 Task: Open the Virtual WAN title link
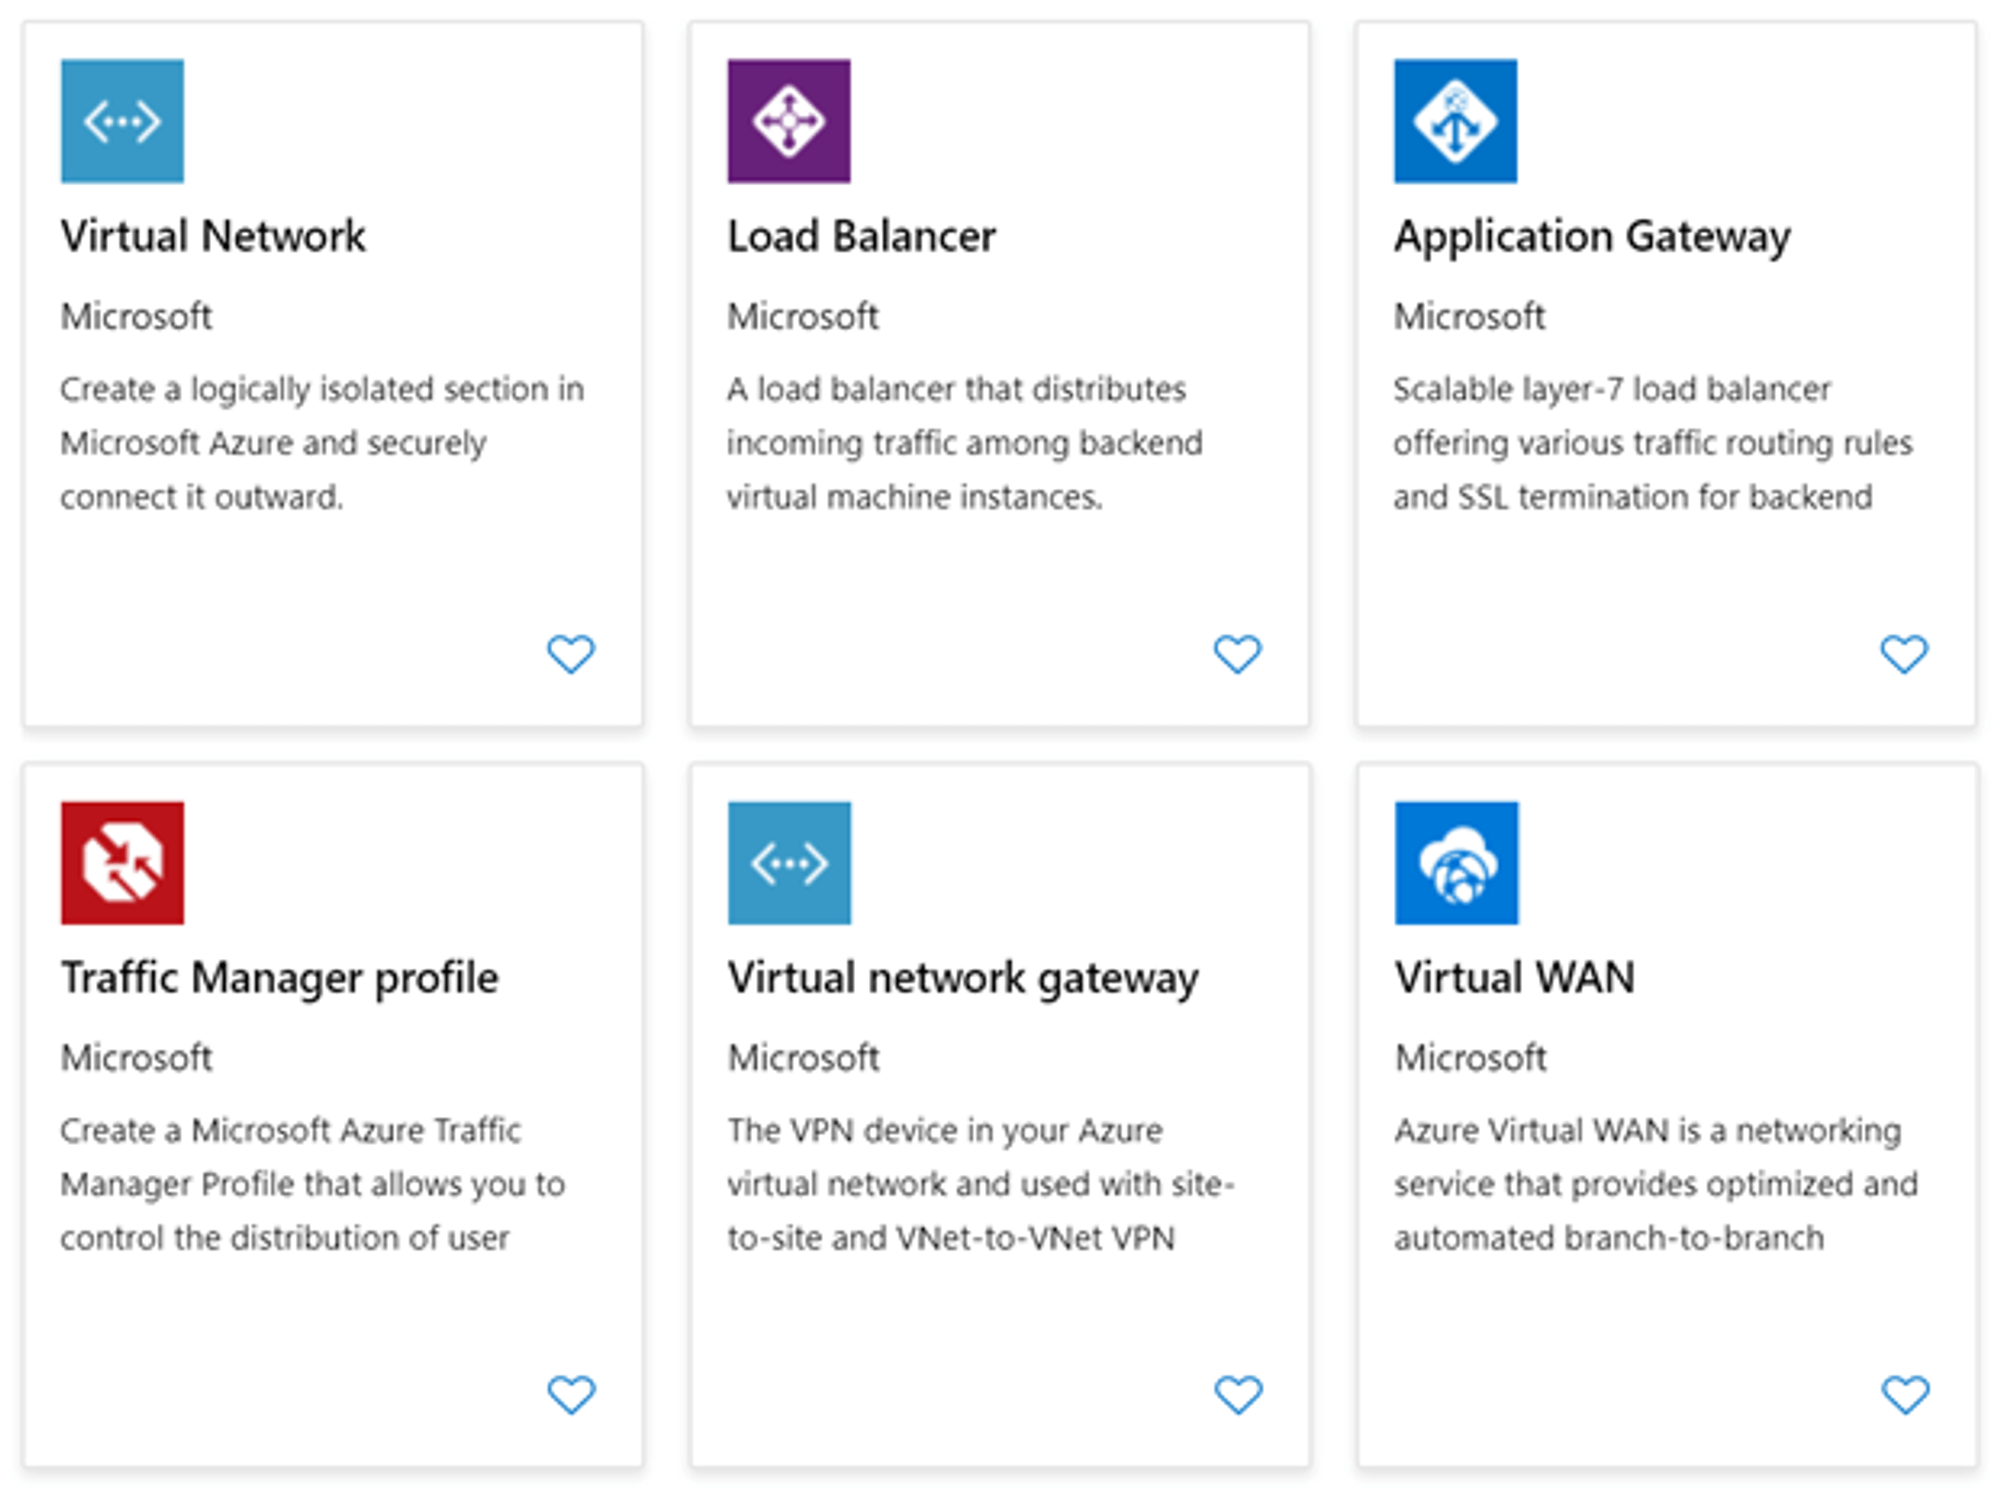1514,977
